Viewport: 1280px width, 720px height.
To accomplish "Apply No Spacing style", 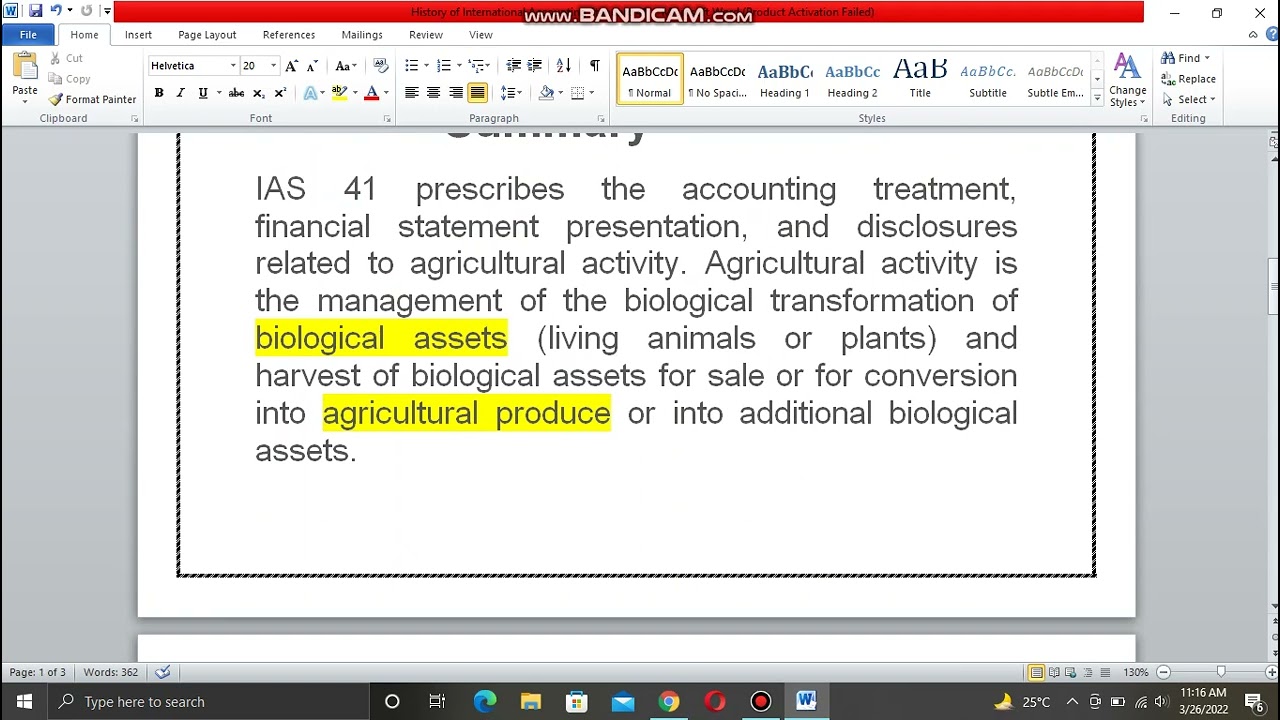I will click(717, 79).
